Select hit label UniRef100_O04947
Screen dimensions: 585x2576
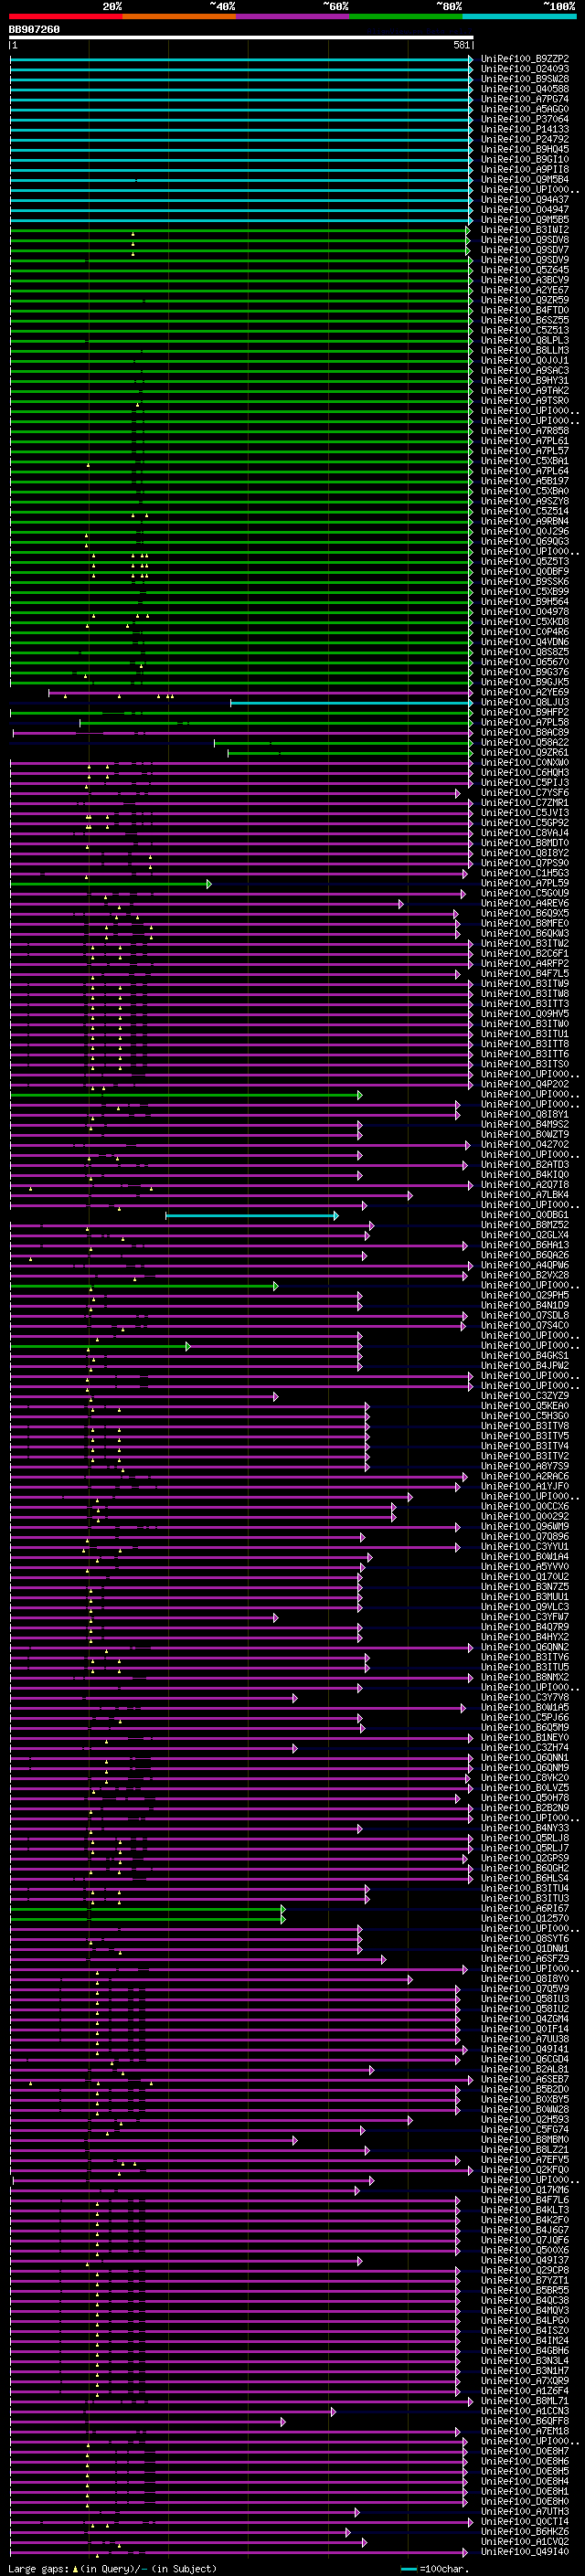525,210
